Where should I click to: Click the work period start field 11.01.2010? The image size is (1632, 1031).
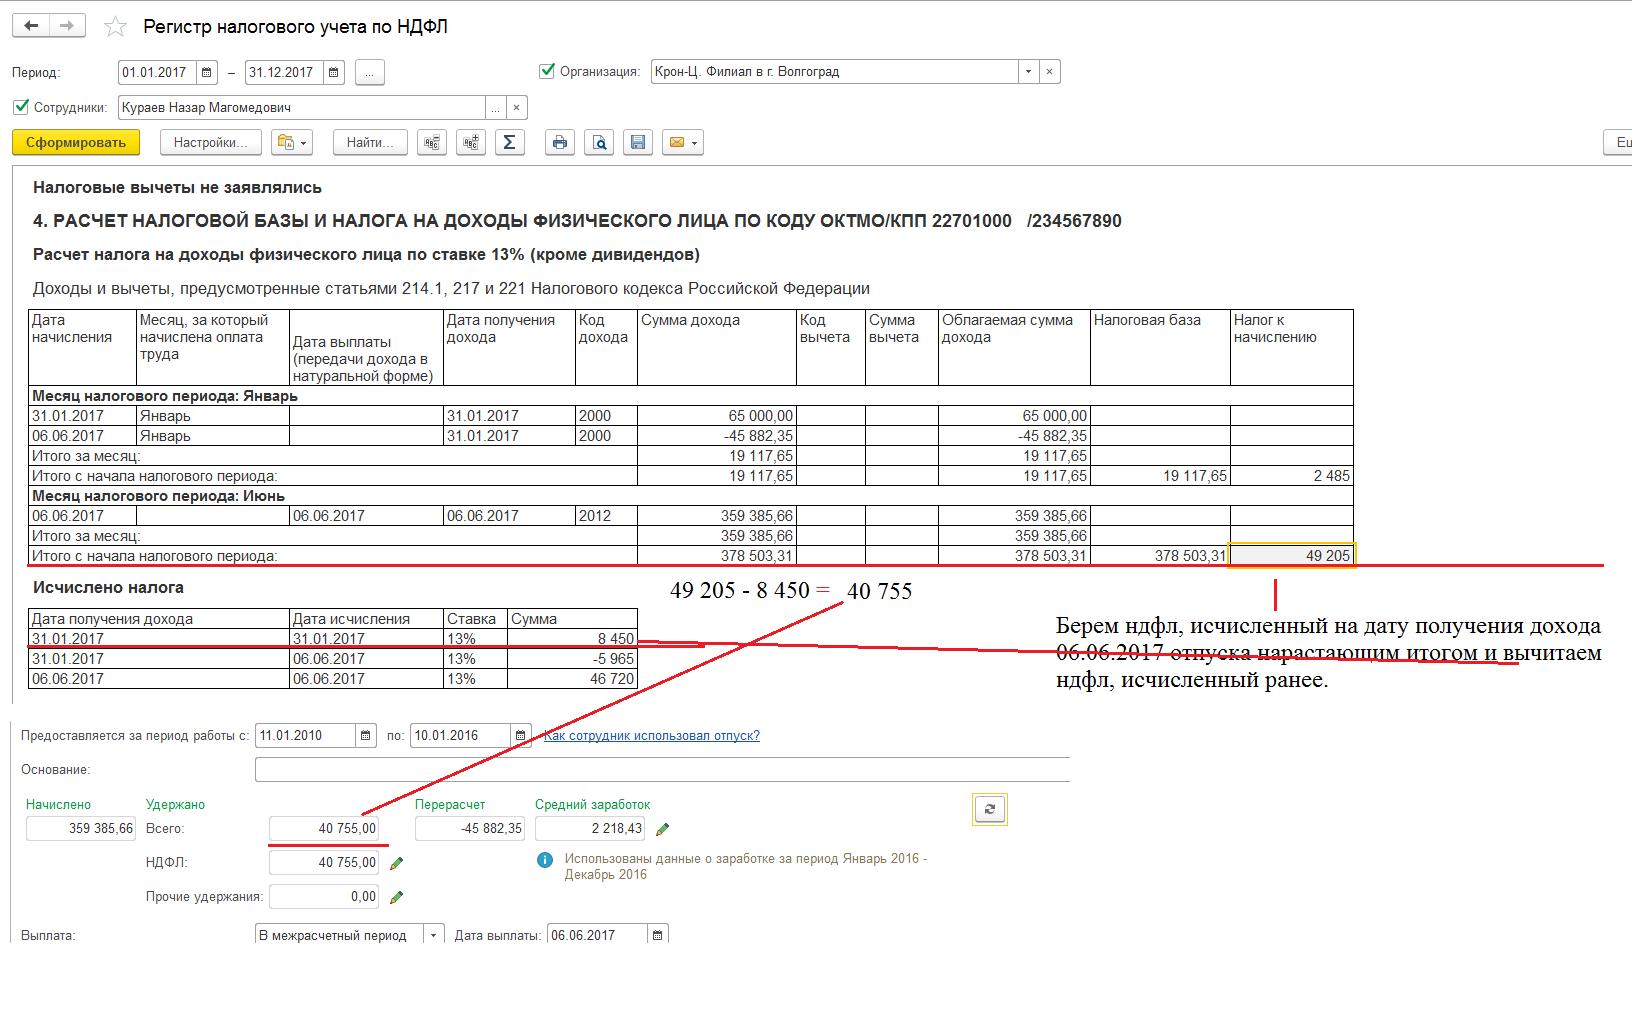point(306,736)
